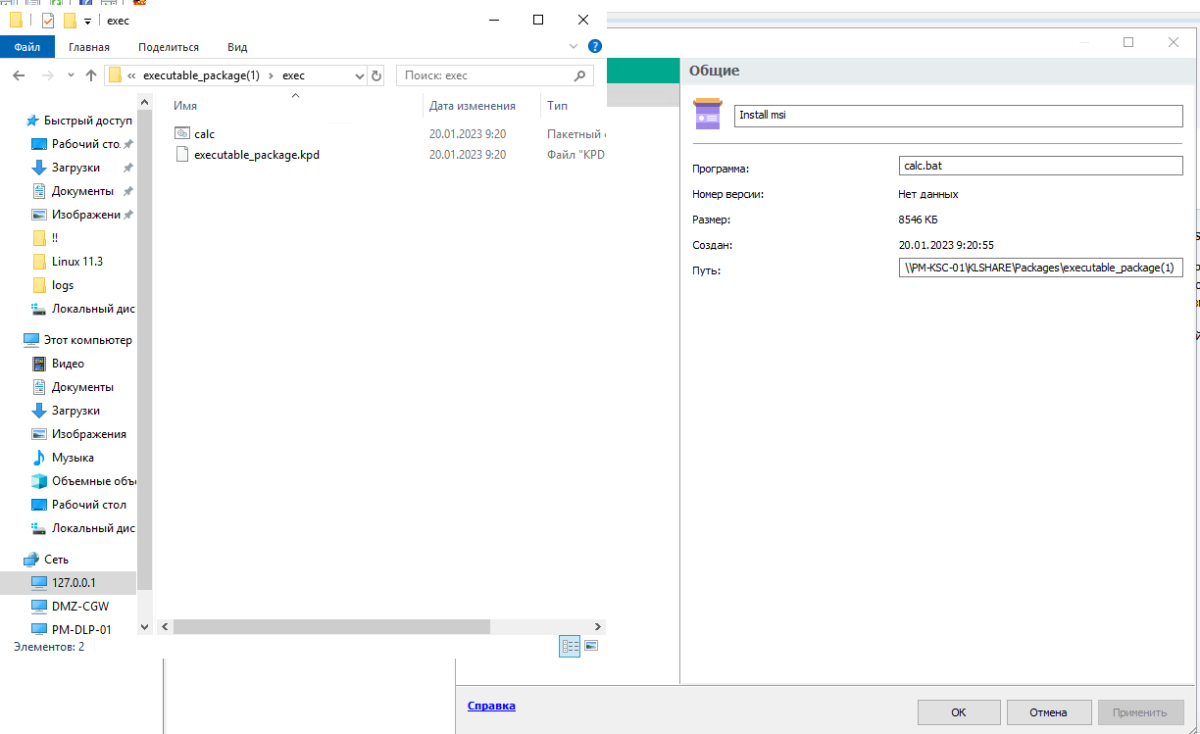Click the horizontal scrollbar in file list
Viewport: 1200px width, 734px height.
tap(331, 627)
